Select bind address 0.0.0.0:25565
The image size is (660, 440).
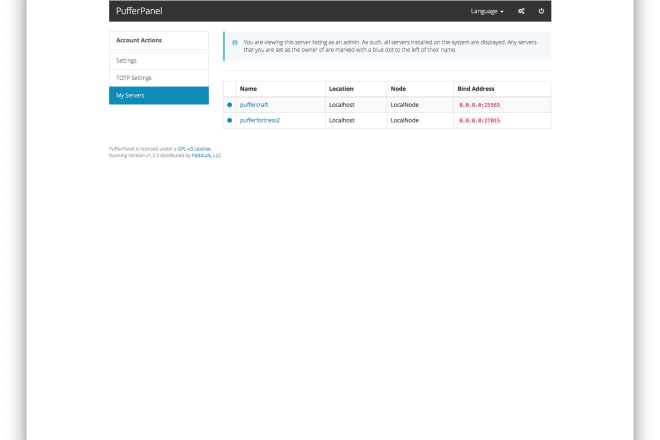(479, 105)
